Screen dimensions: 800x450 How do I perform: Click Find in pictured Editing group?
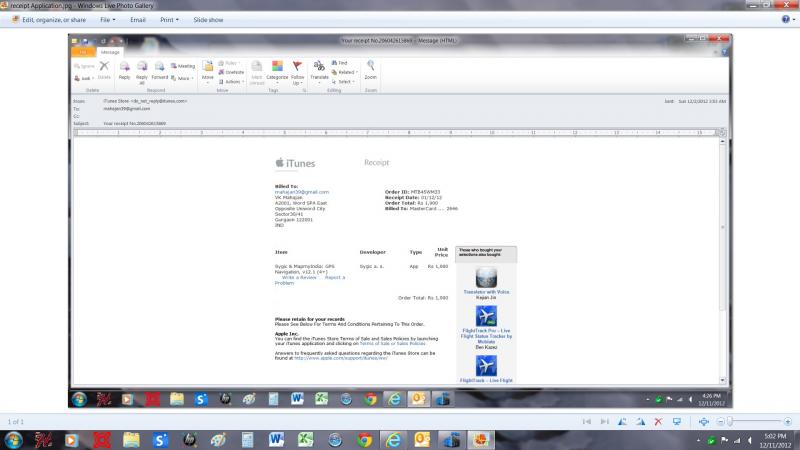(x=339, y=63)
